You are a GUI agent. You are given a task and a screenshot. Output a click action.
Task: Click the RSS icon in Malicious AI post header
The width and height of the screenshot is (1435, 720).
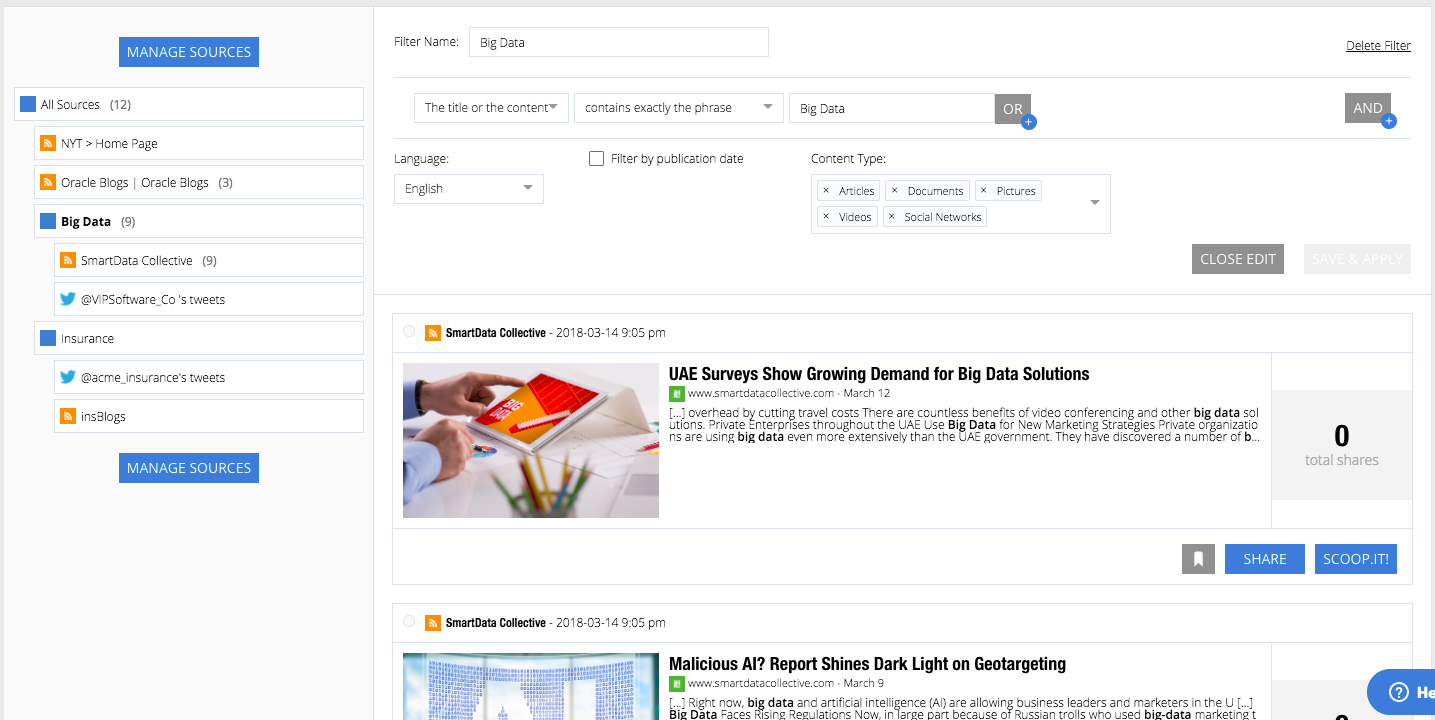[x=433, y=622]
